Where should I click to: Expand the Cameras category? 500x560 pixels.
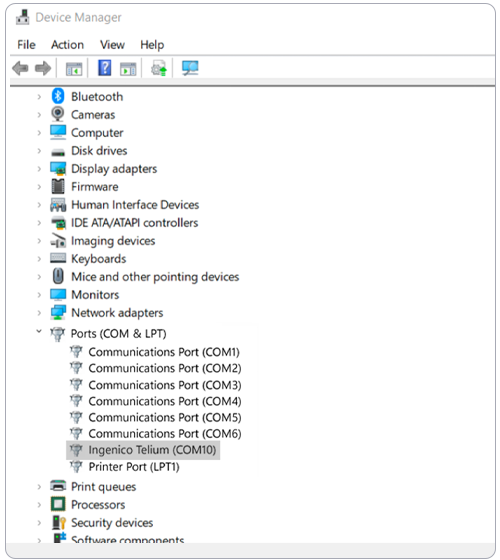coord(39,115)
